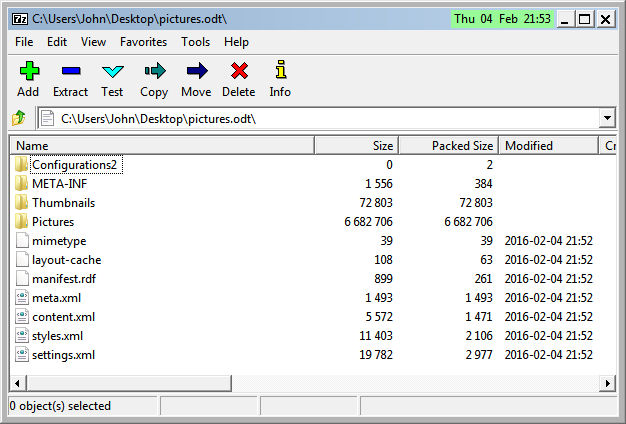Select the META-INF folder name
The image size is (626, 424).
click(x=59, y=184)
